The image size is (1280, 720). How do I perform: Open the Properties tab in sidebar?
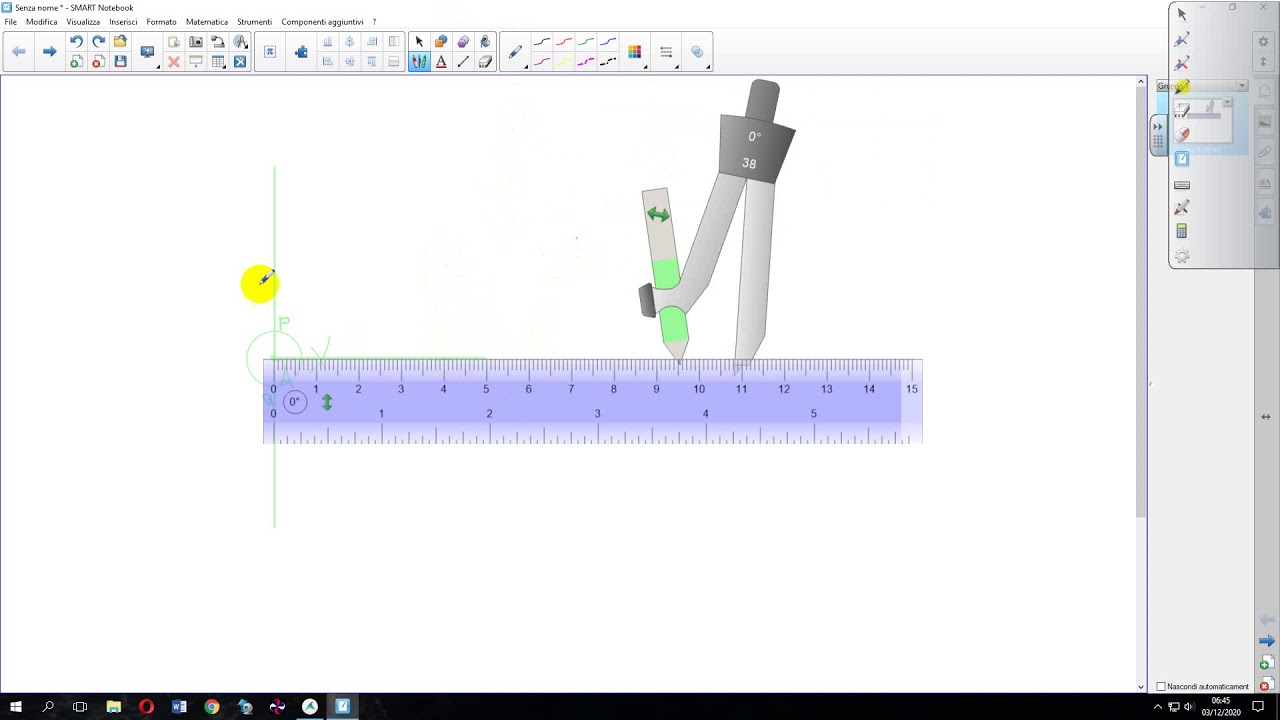pos(1265,182)
